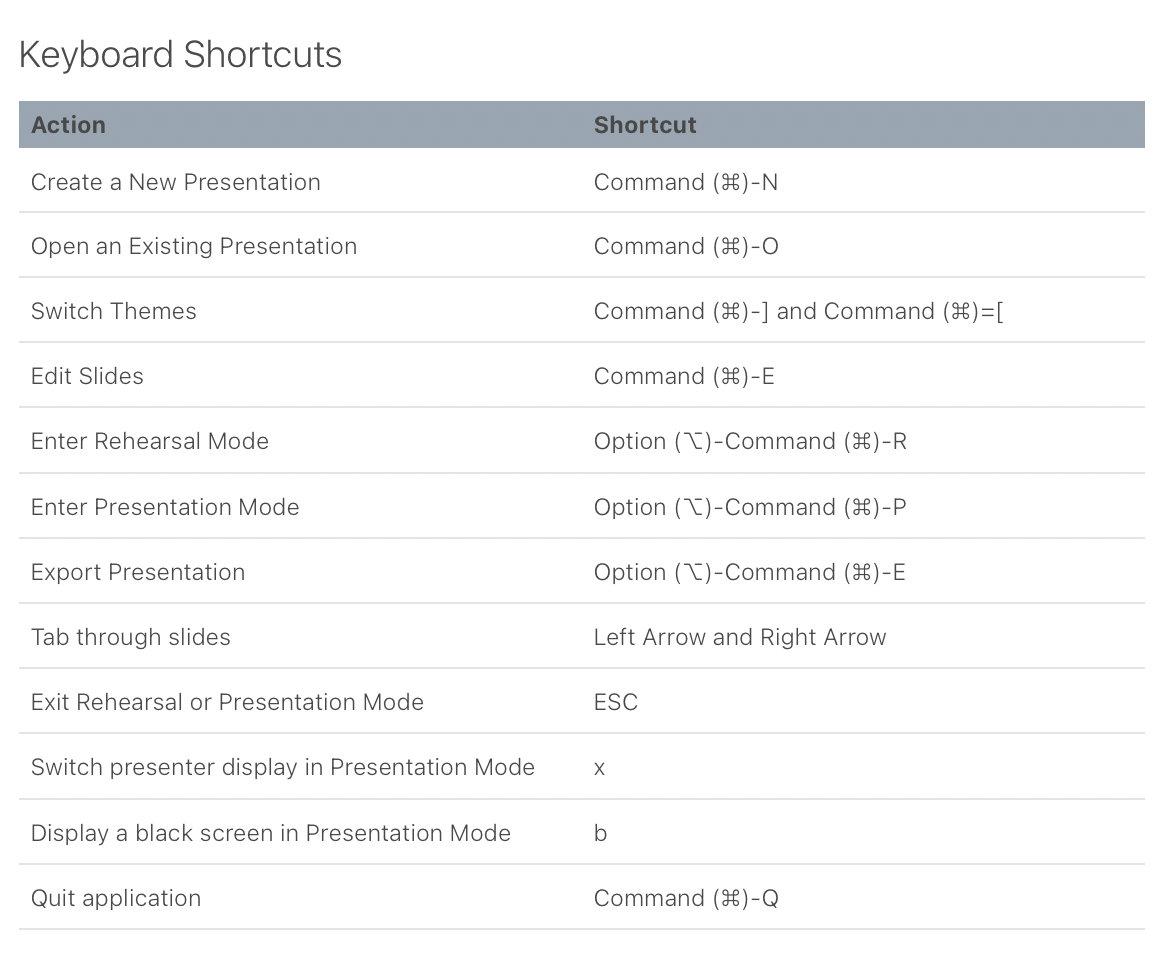Click the Command-N shortcut text
The width and height of the screenshot is (1166, 966).
pos(685,182)
